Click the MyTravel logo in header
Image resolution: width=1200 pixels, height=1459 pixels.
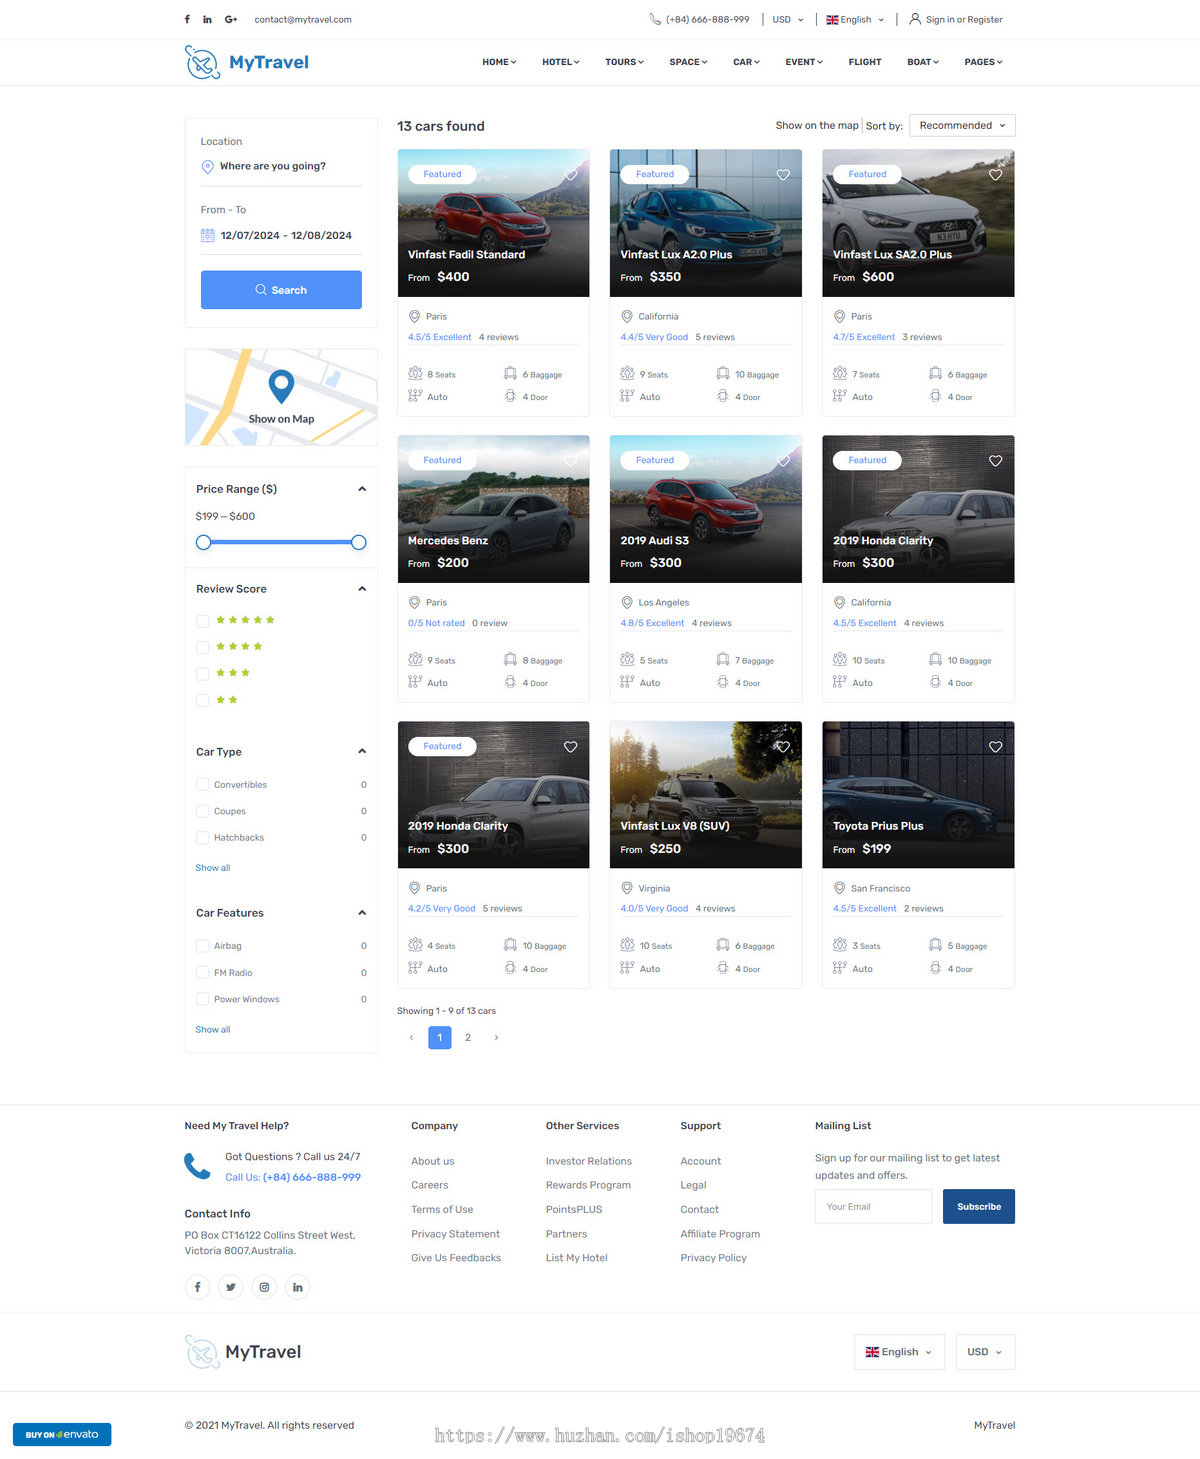click(x=247, y=62)
